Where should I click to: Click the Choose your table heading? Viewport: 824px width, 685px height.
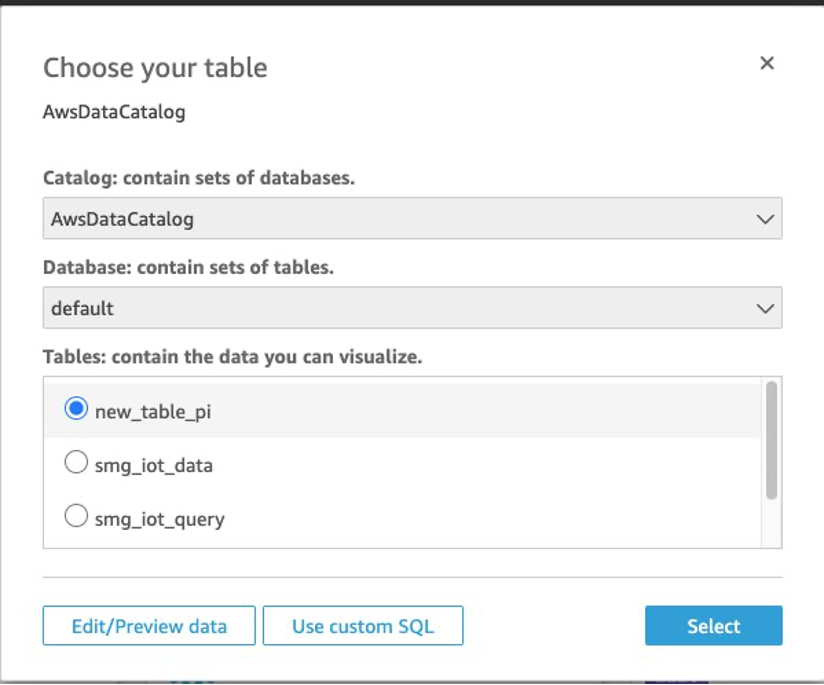coord(155,68)
